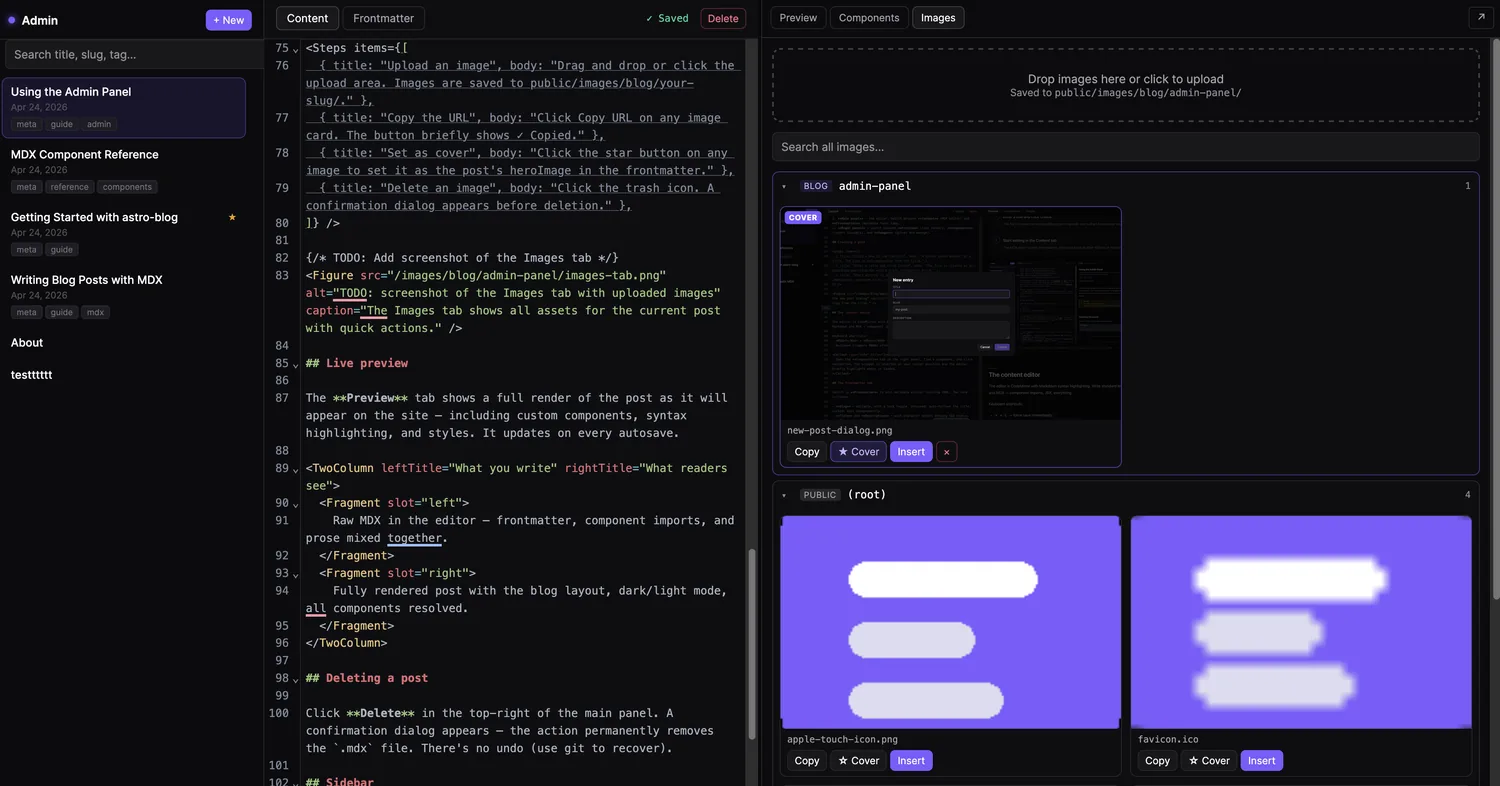The width and height of the screenshot is (1500, 786).
Task: Set apple-touch-icon.png as cover image
Action: 858,761
